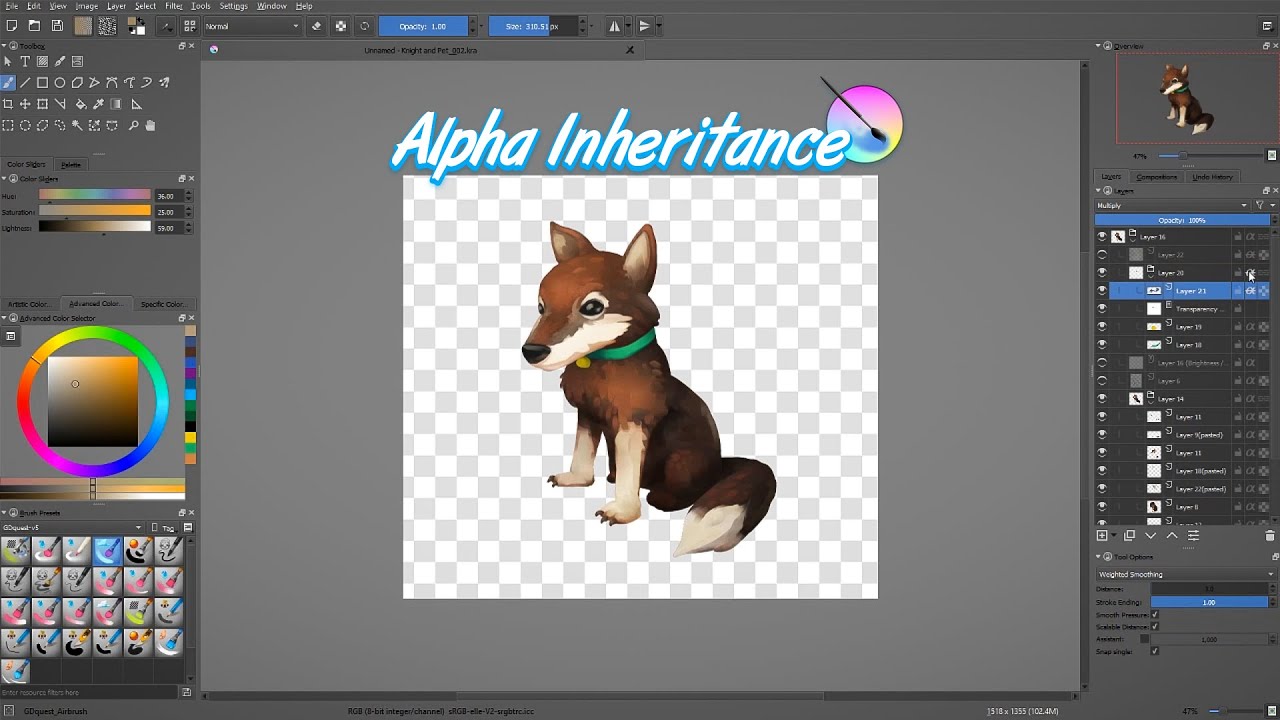Viewport: 1280px width, 720px height.
Task: Activate the Elliptical selection tool
Action: [x=25, y=126]
